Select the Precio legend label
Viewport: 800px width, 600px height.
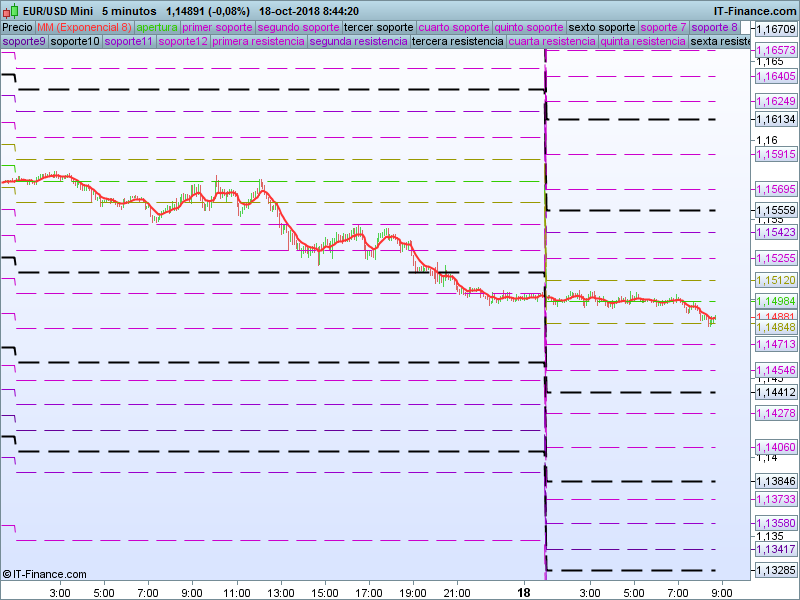17,27
